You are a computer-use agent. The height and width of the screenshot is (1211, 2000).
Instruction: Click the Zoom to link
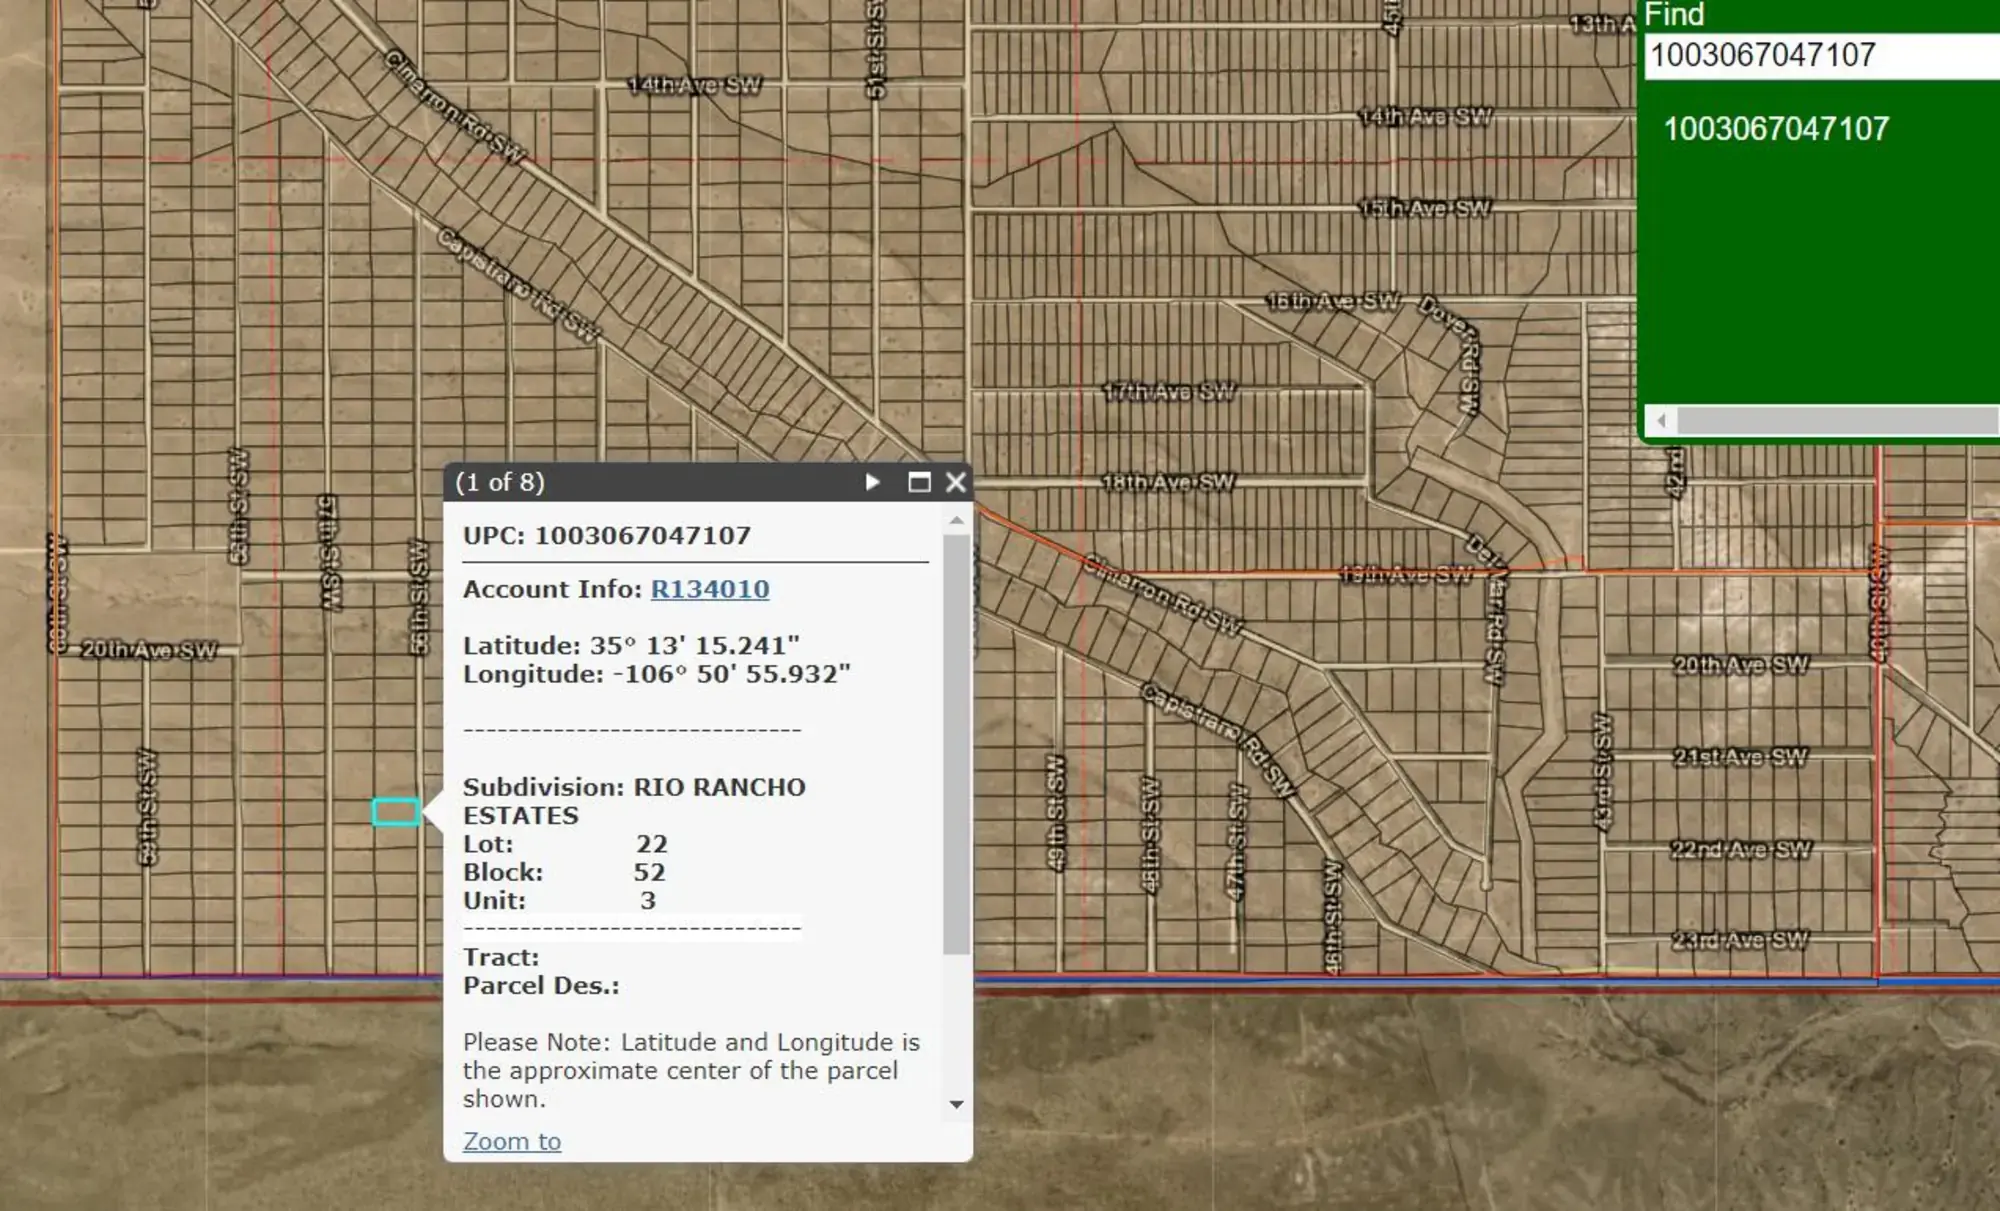click(x=511, y=1141)
